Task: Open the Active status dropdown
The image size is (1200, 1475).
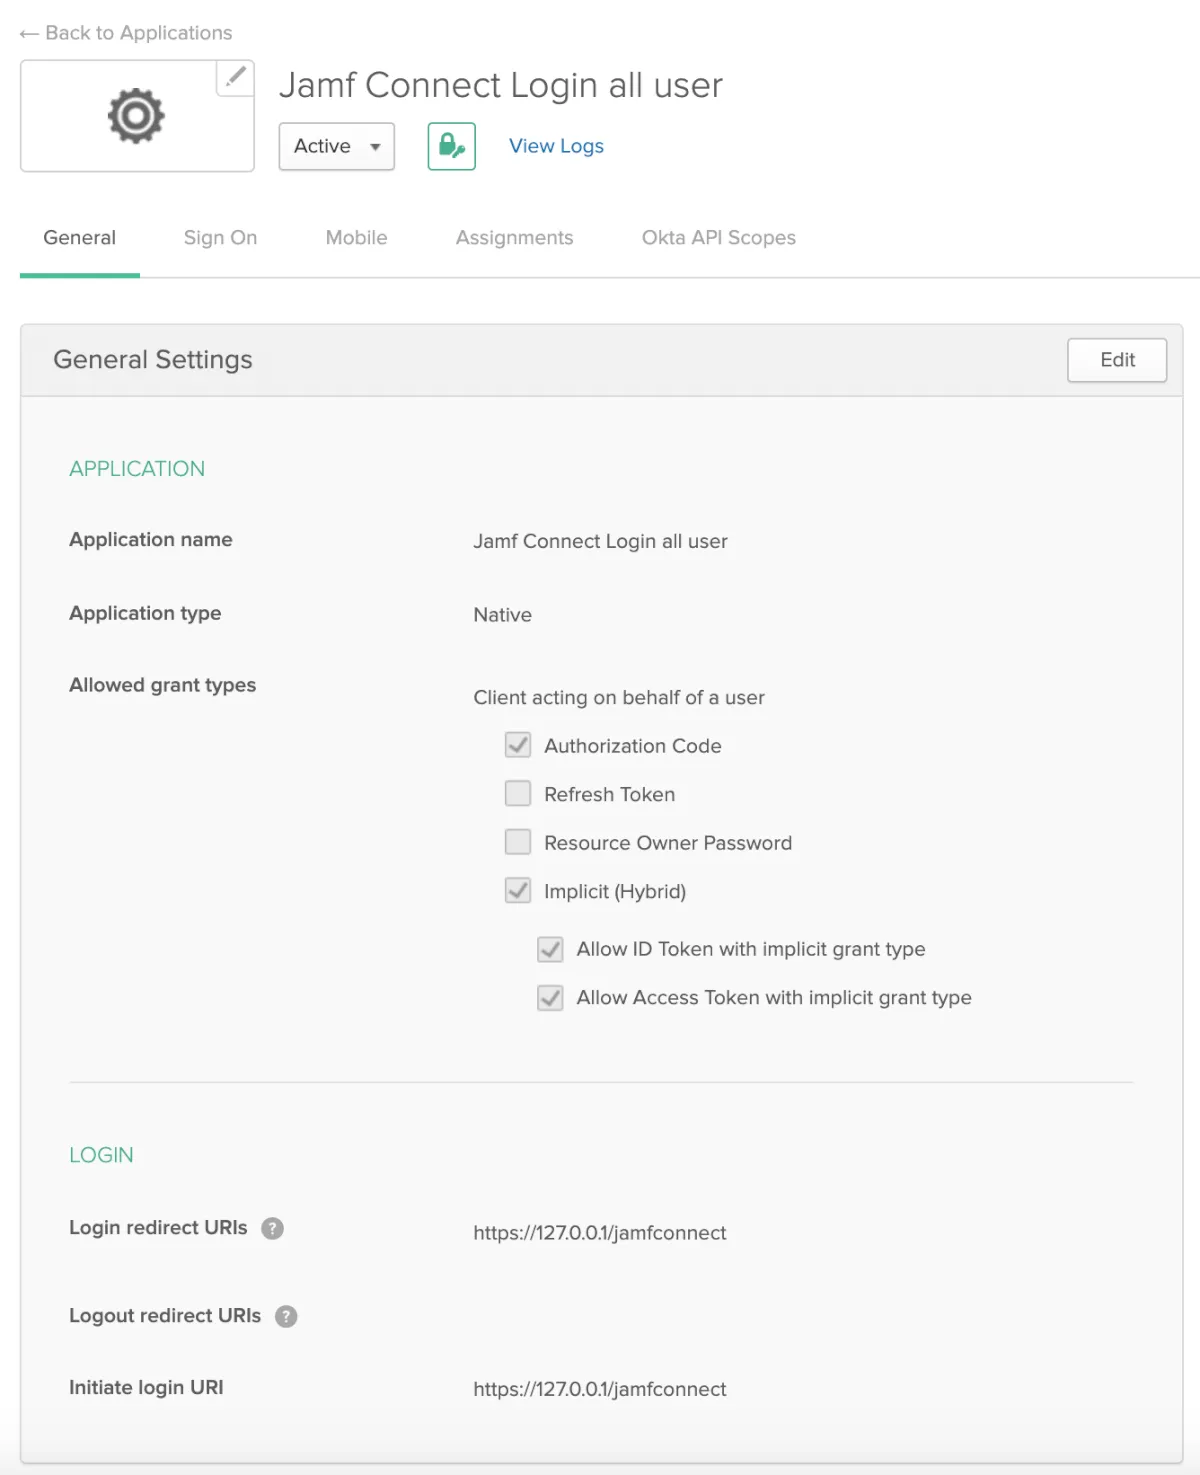Action: (336, 146)
